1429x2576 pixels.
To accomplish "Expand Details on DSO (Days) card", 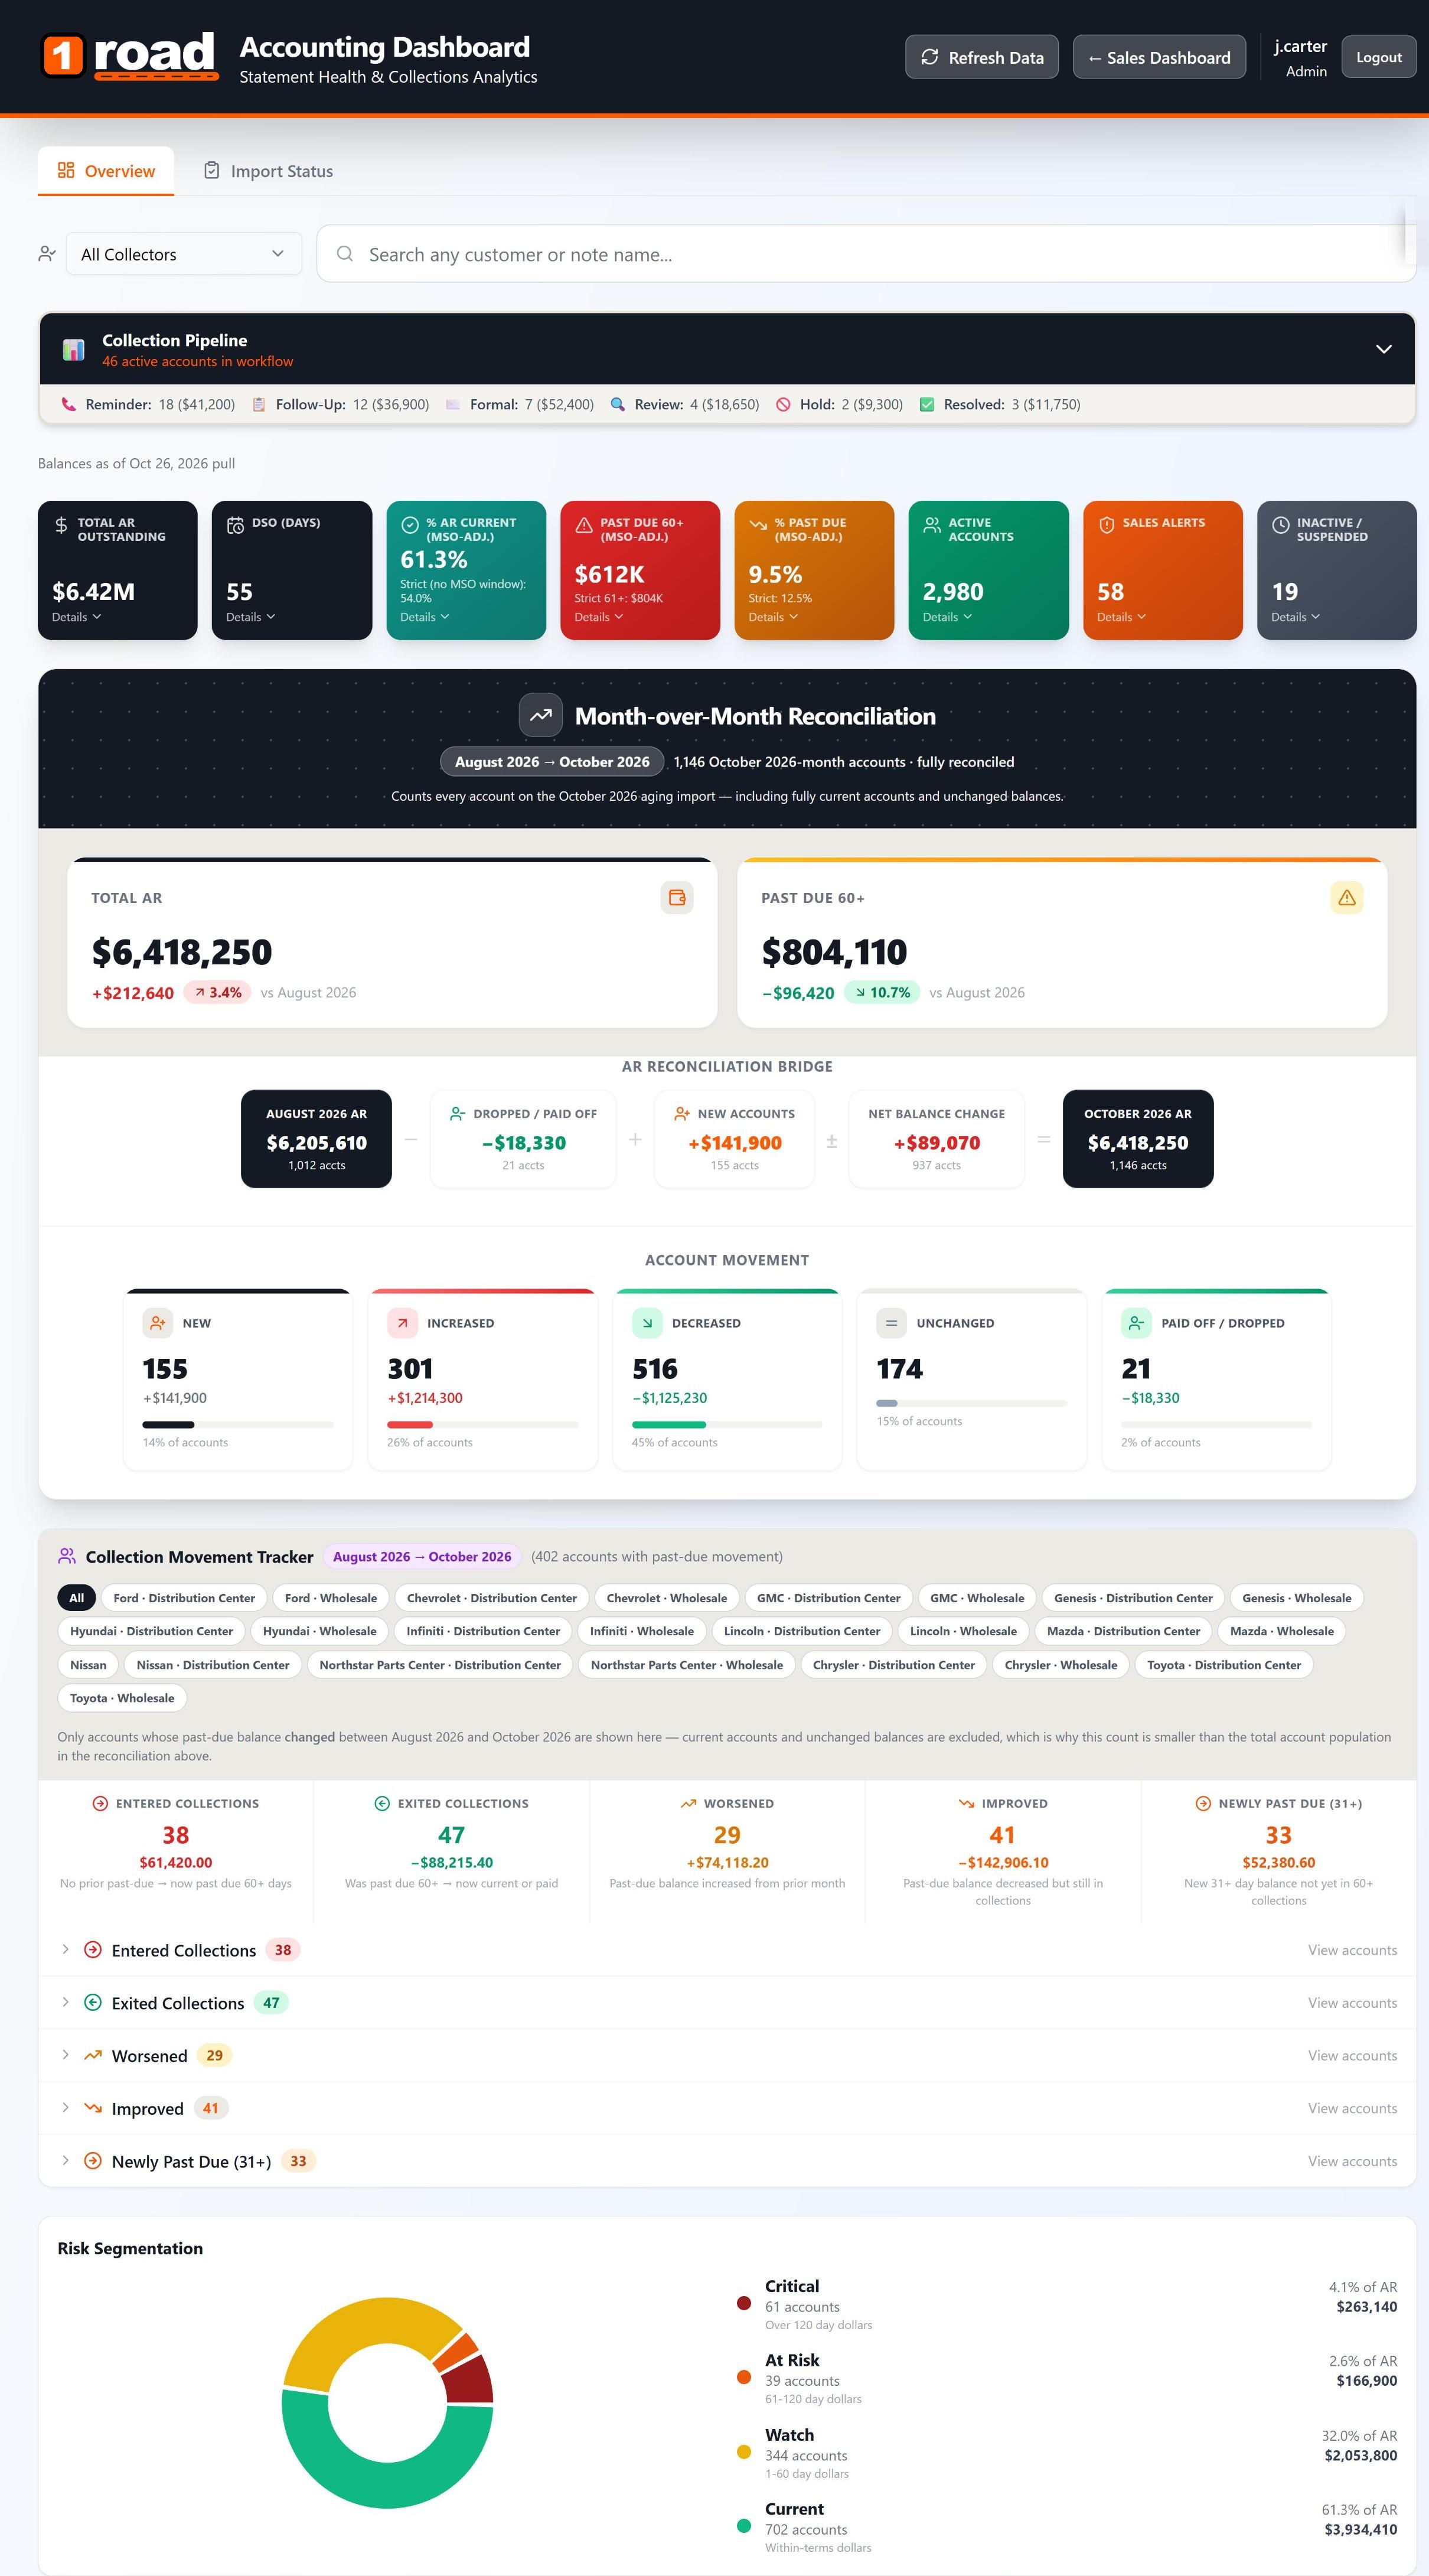I will (251, 617).
